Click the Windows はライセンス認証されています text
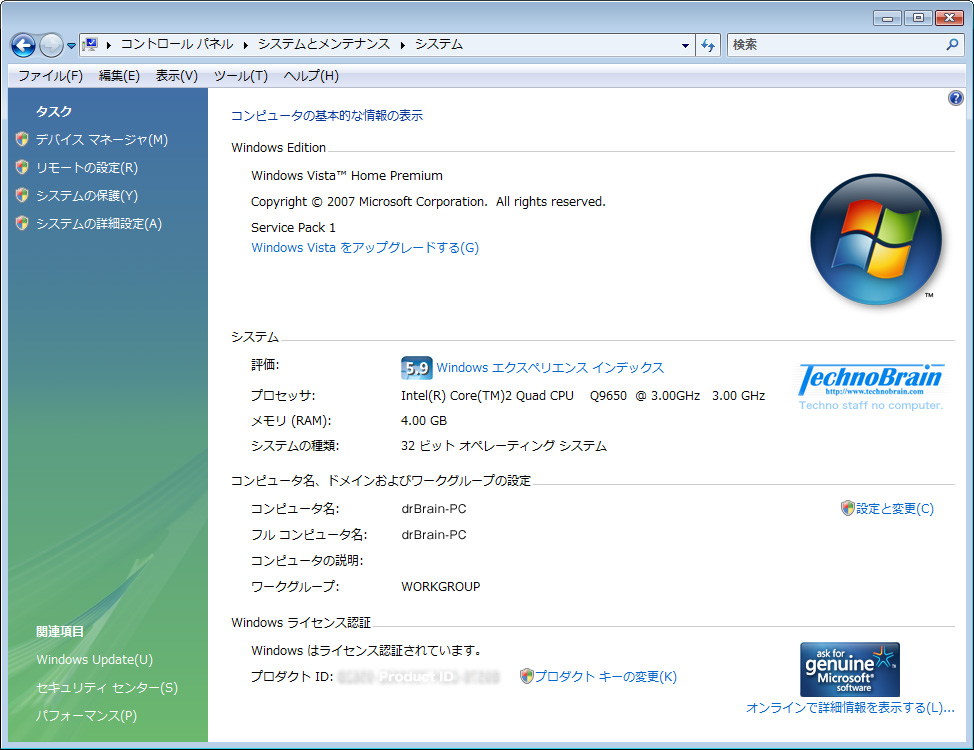The height and width of the screenshot is (750, 974). 366,651
